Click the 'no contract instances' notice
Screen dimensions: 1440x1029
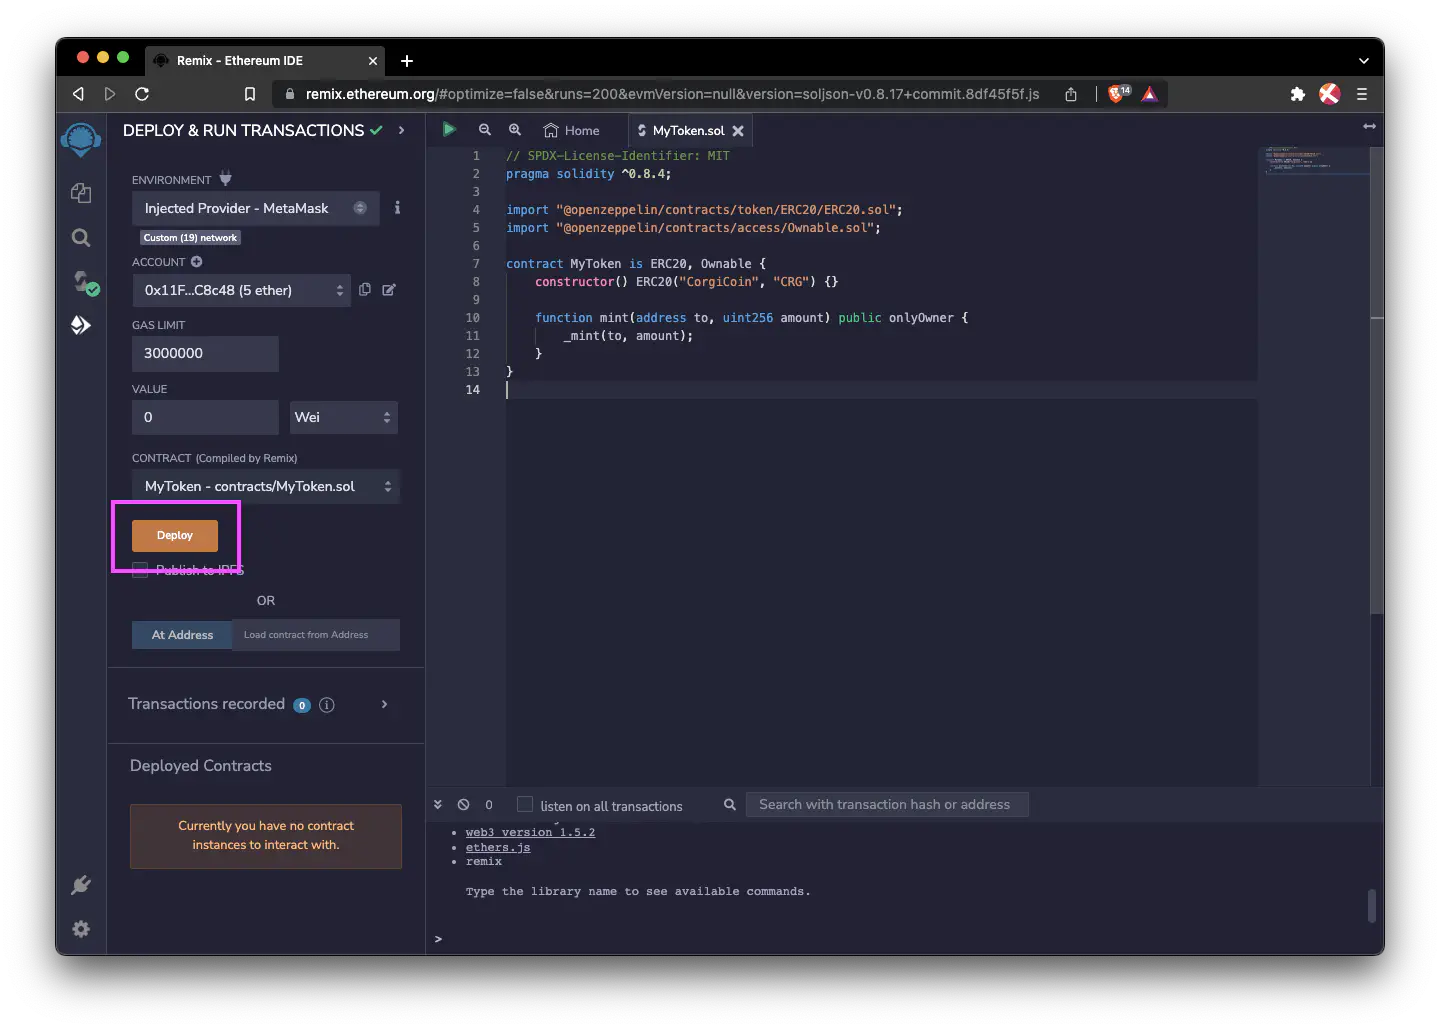(266, 836)
